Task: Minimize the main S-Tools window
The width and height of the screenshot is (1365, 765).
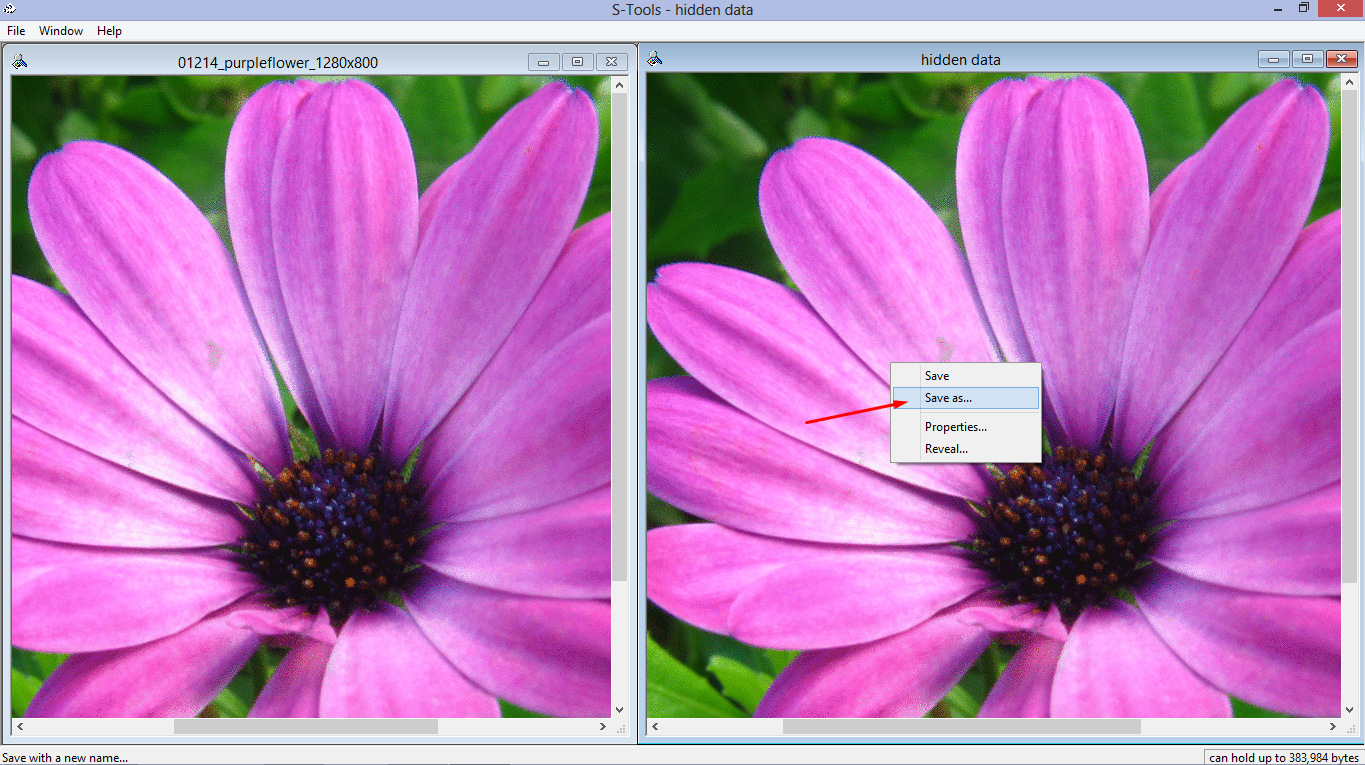Action: pyautogui.click(x=1278, y=8)
